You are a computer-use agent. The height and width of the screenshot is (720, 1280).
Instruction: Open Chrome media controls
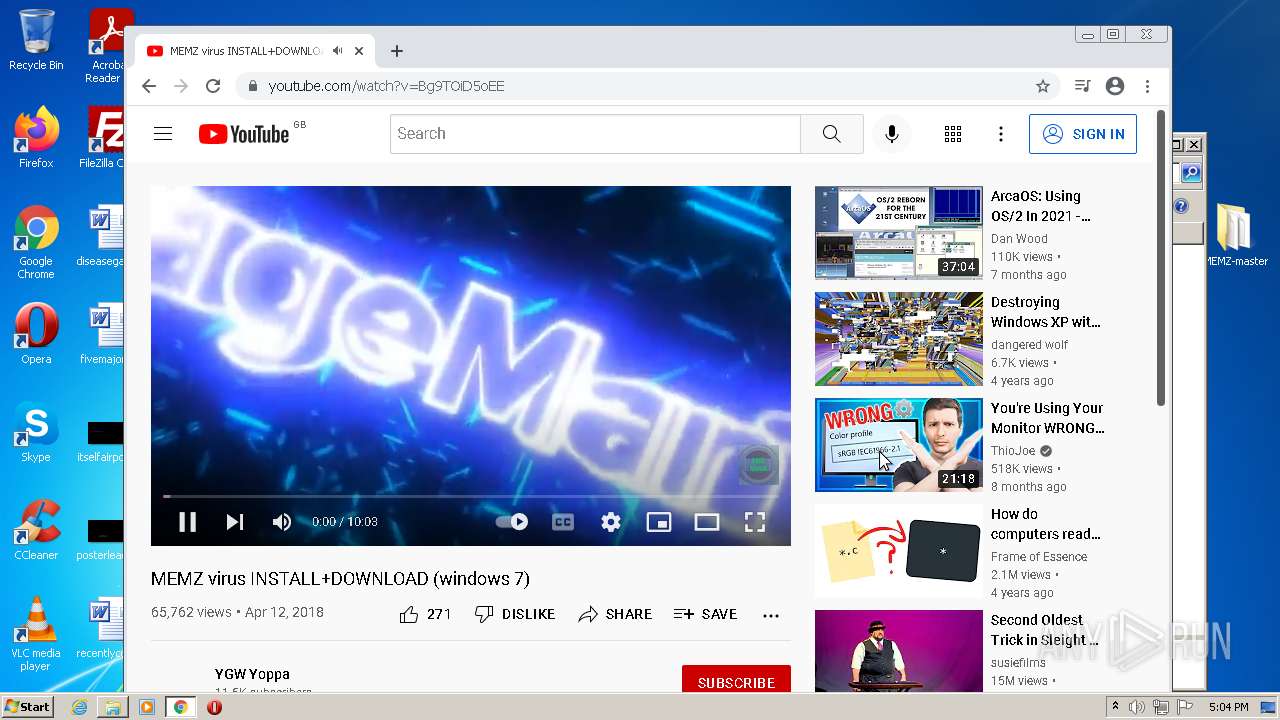tap(1082, 86)
